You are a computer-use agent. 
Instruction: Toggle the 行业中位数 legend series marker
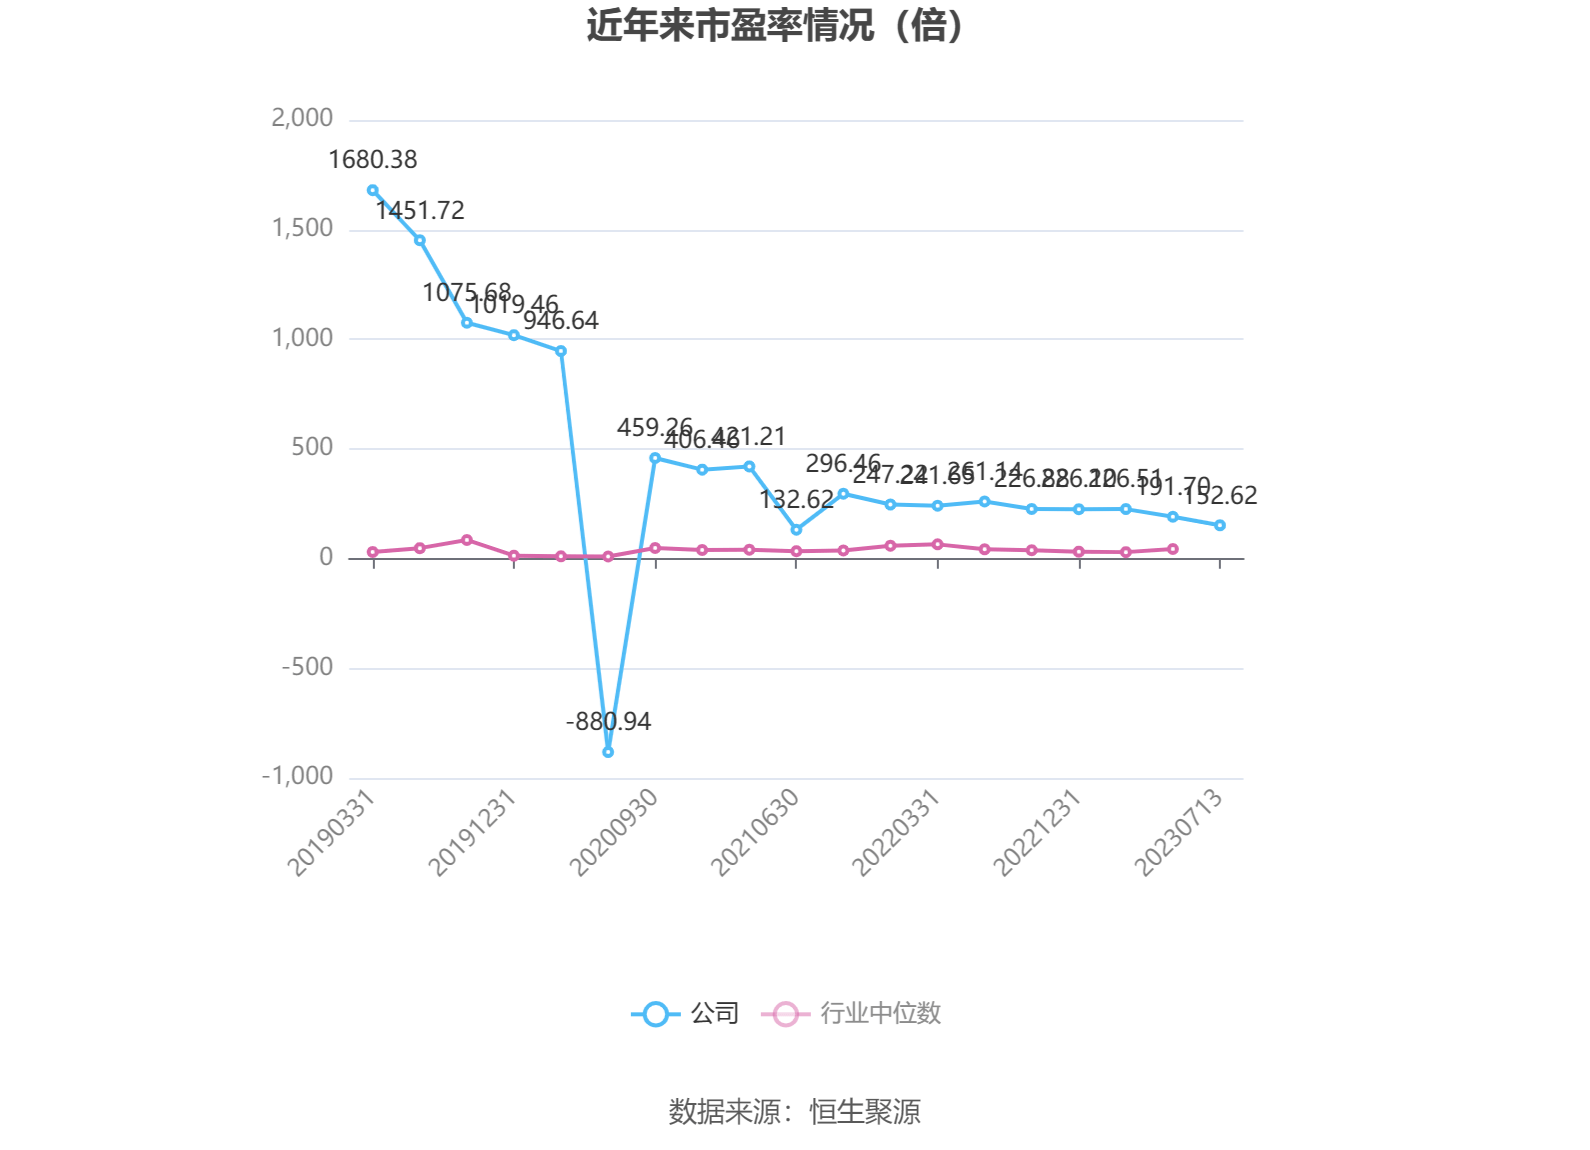click(785, 1014)
